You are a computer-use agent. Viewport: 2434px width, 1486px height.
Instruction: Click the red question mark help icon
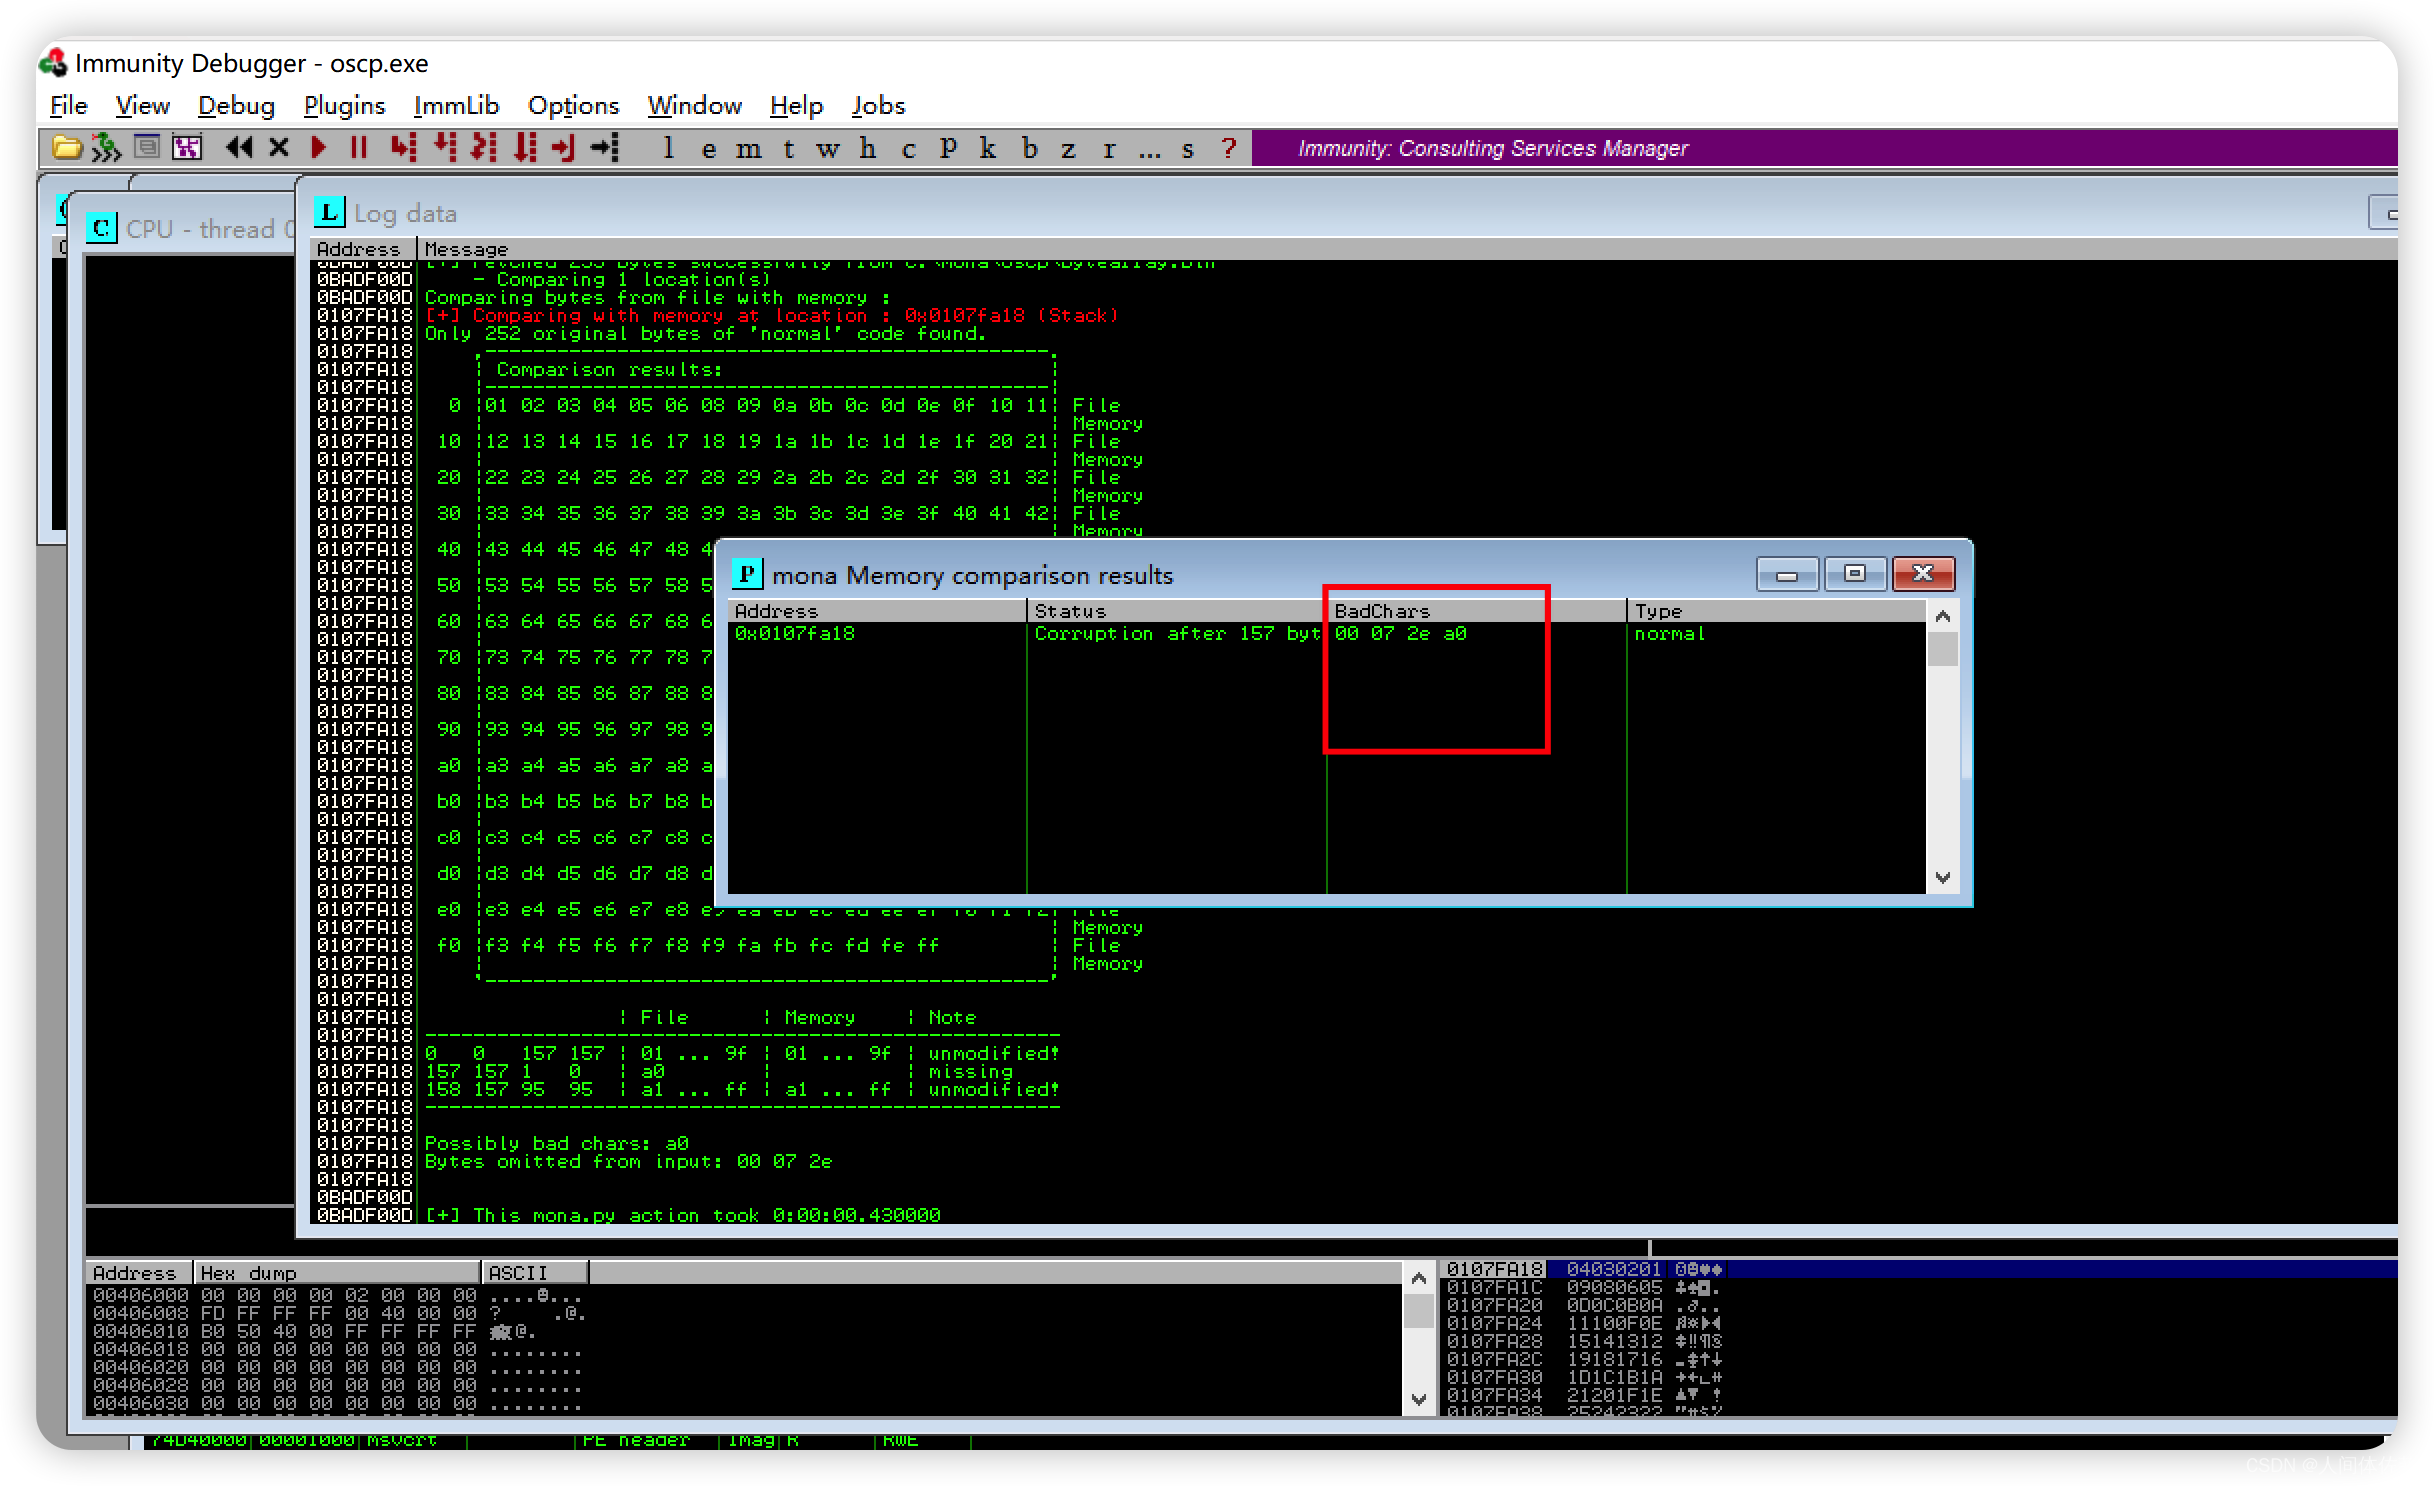click(1228, 149)
